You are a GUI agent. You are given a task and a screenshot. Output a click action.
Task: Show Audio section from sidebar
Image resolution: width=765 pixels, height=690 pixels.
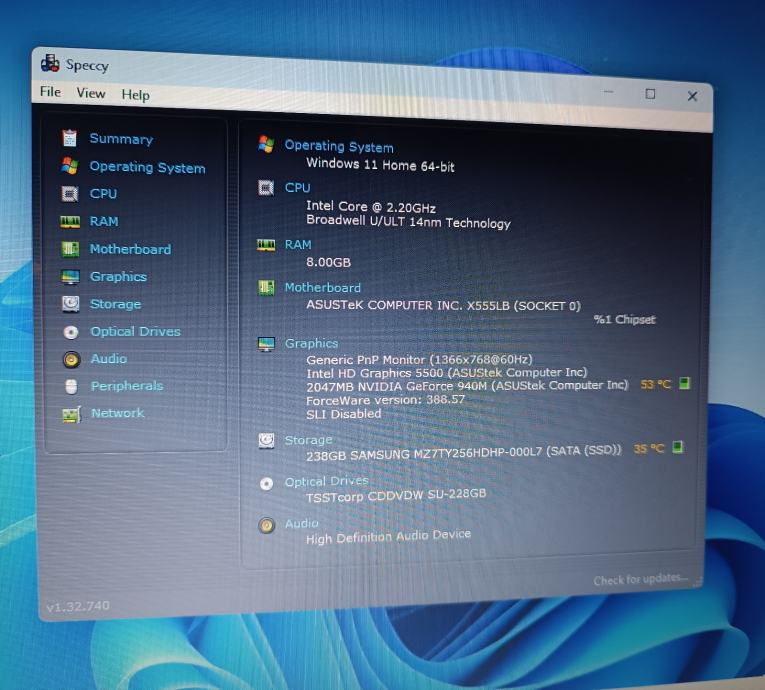pyautogui.click(x=109, y=359)
